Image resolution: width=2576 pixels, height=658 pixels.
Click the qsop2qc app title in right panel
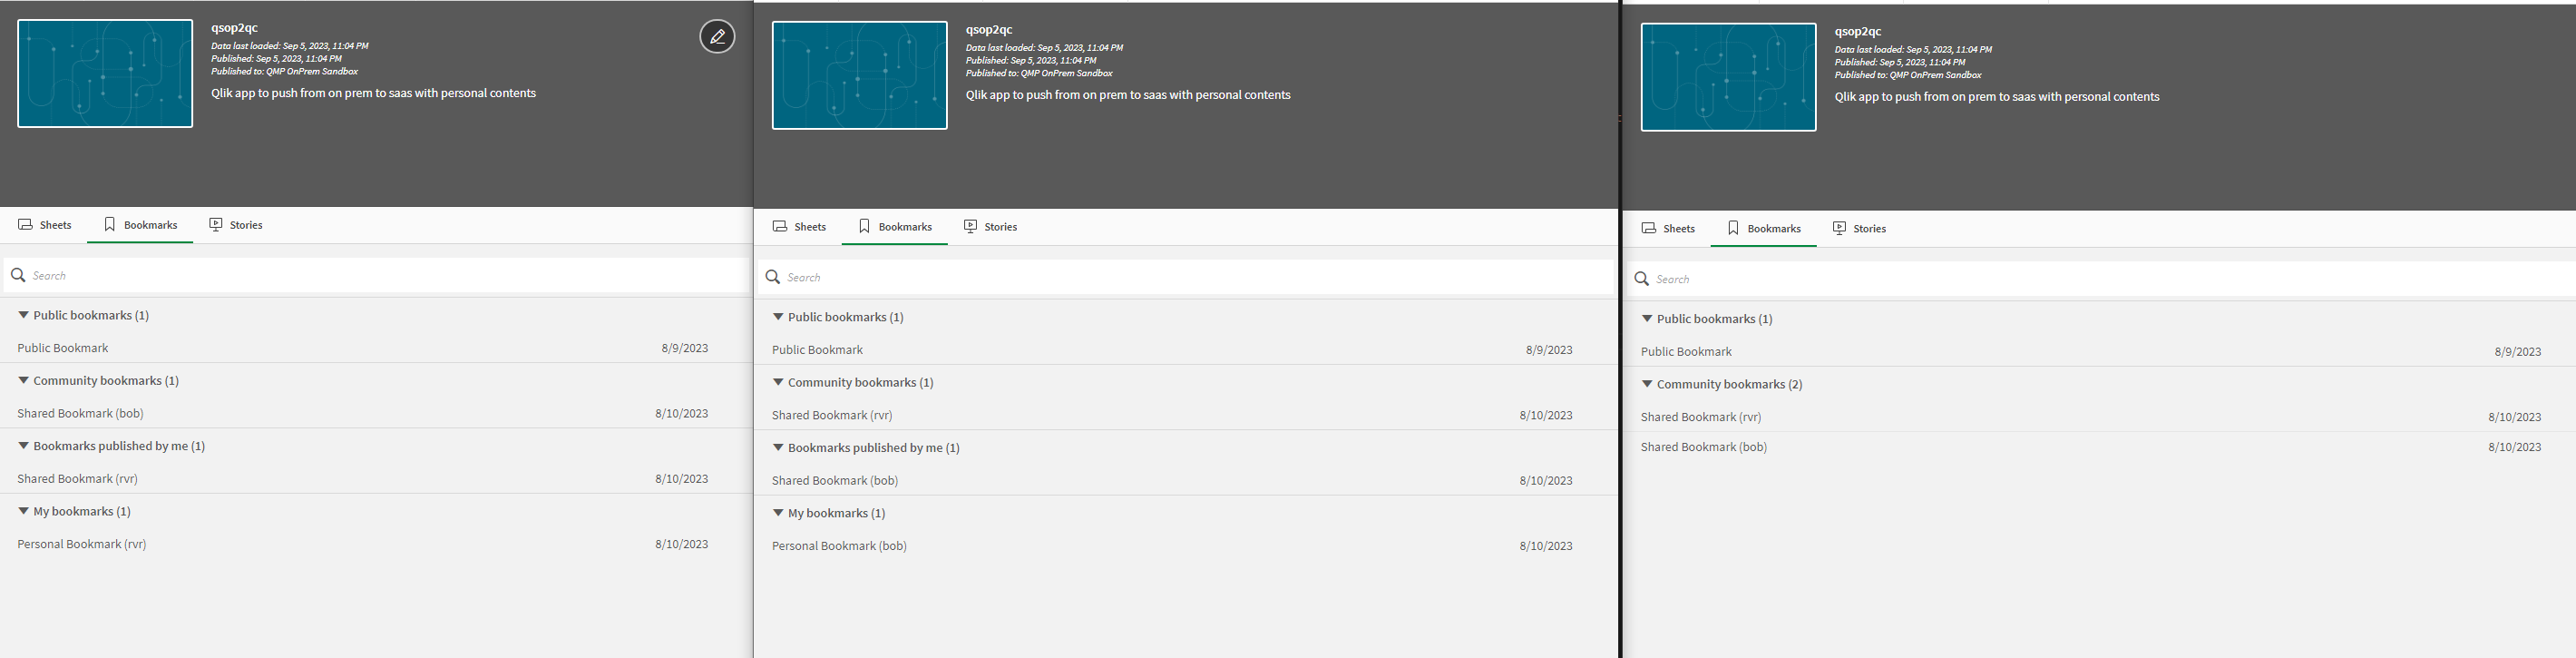point(1858,32)
